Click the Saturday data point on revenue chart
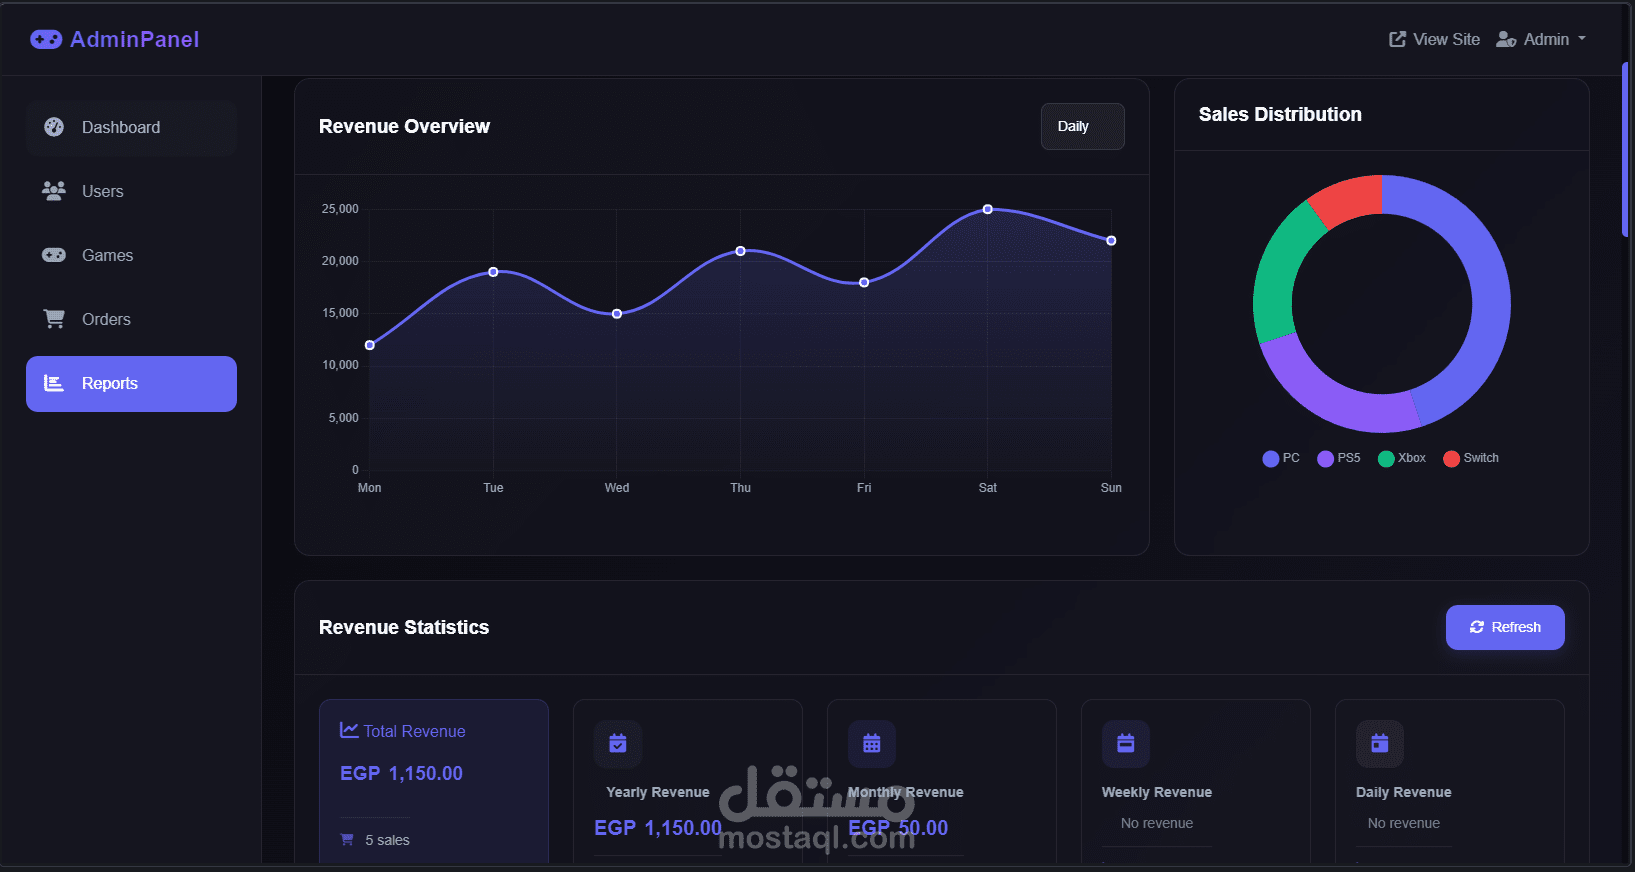The width and height of the screenshot is (1635, 872). tap(988, 209)
